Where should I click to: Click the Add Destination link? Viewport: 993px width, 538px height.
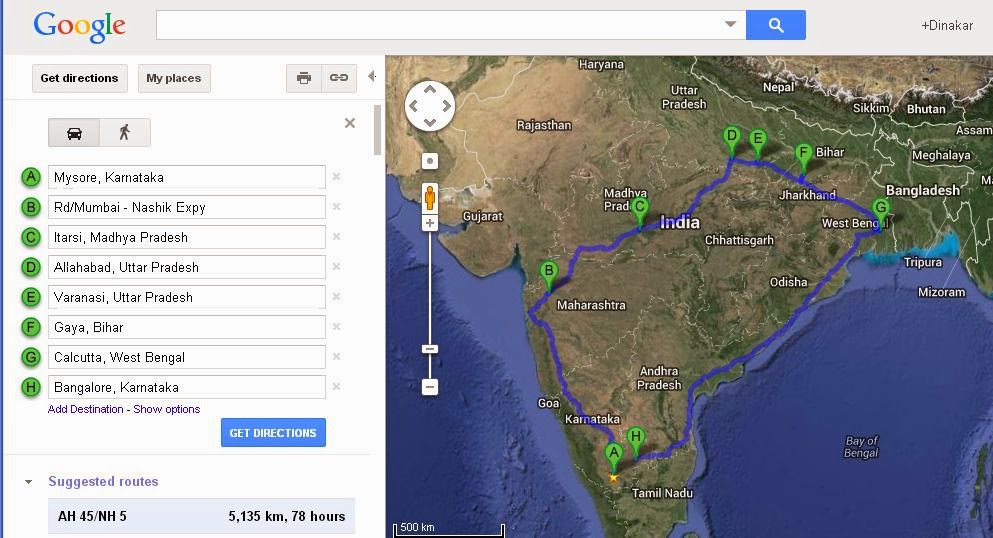click(85, 409)
